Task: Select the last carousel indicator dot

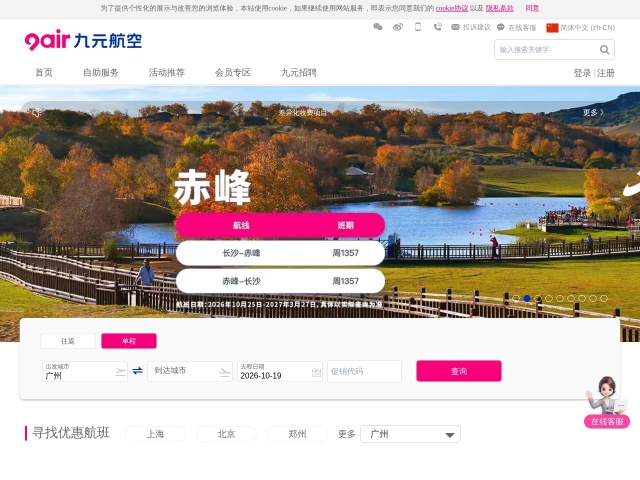Action: coord(604,298)
